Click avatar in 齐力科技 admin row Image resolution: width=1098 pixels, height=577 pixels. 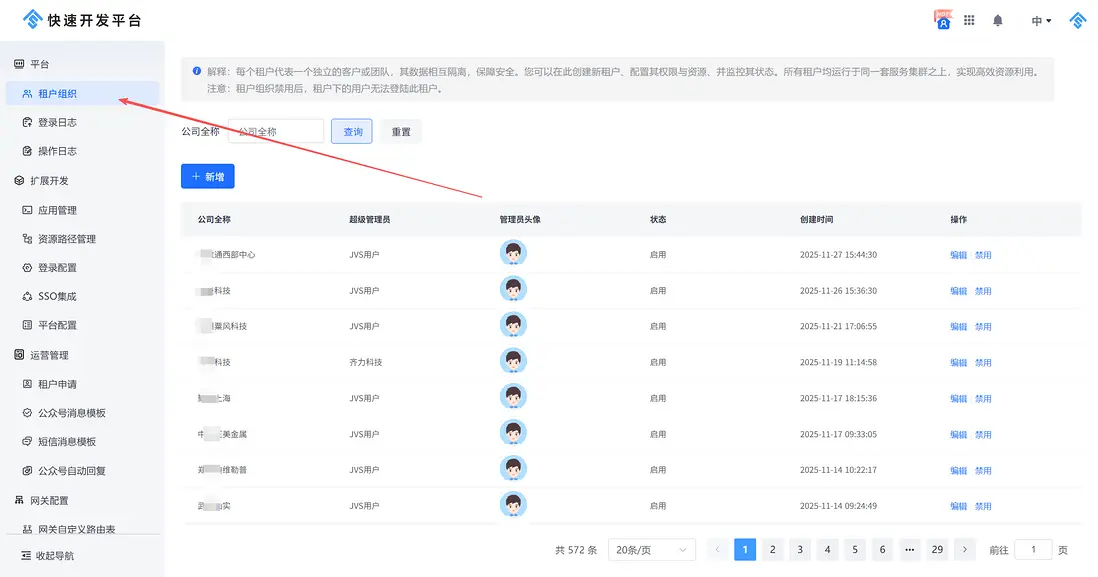pyautogui.click(x=513, y=361)
